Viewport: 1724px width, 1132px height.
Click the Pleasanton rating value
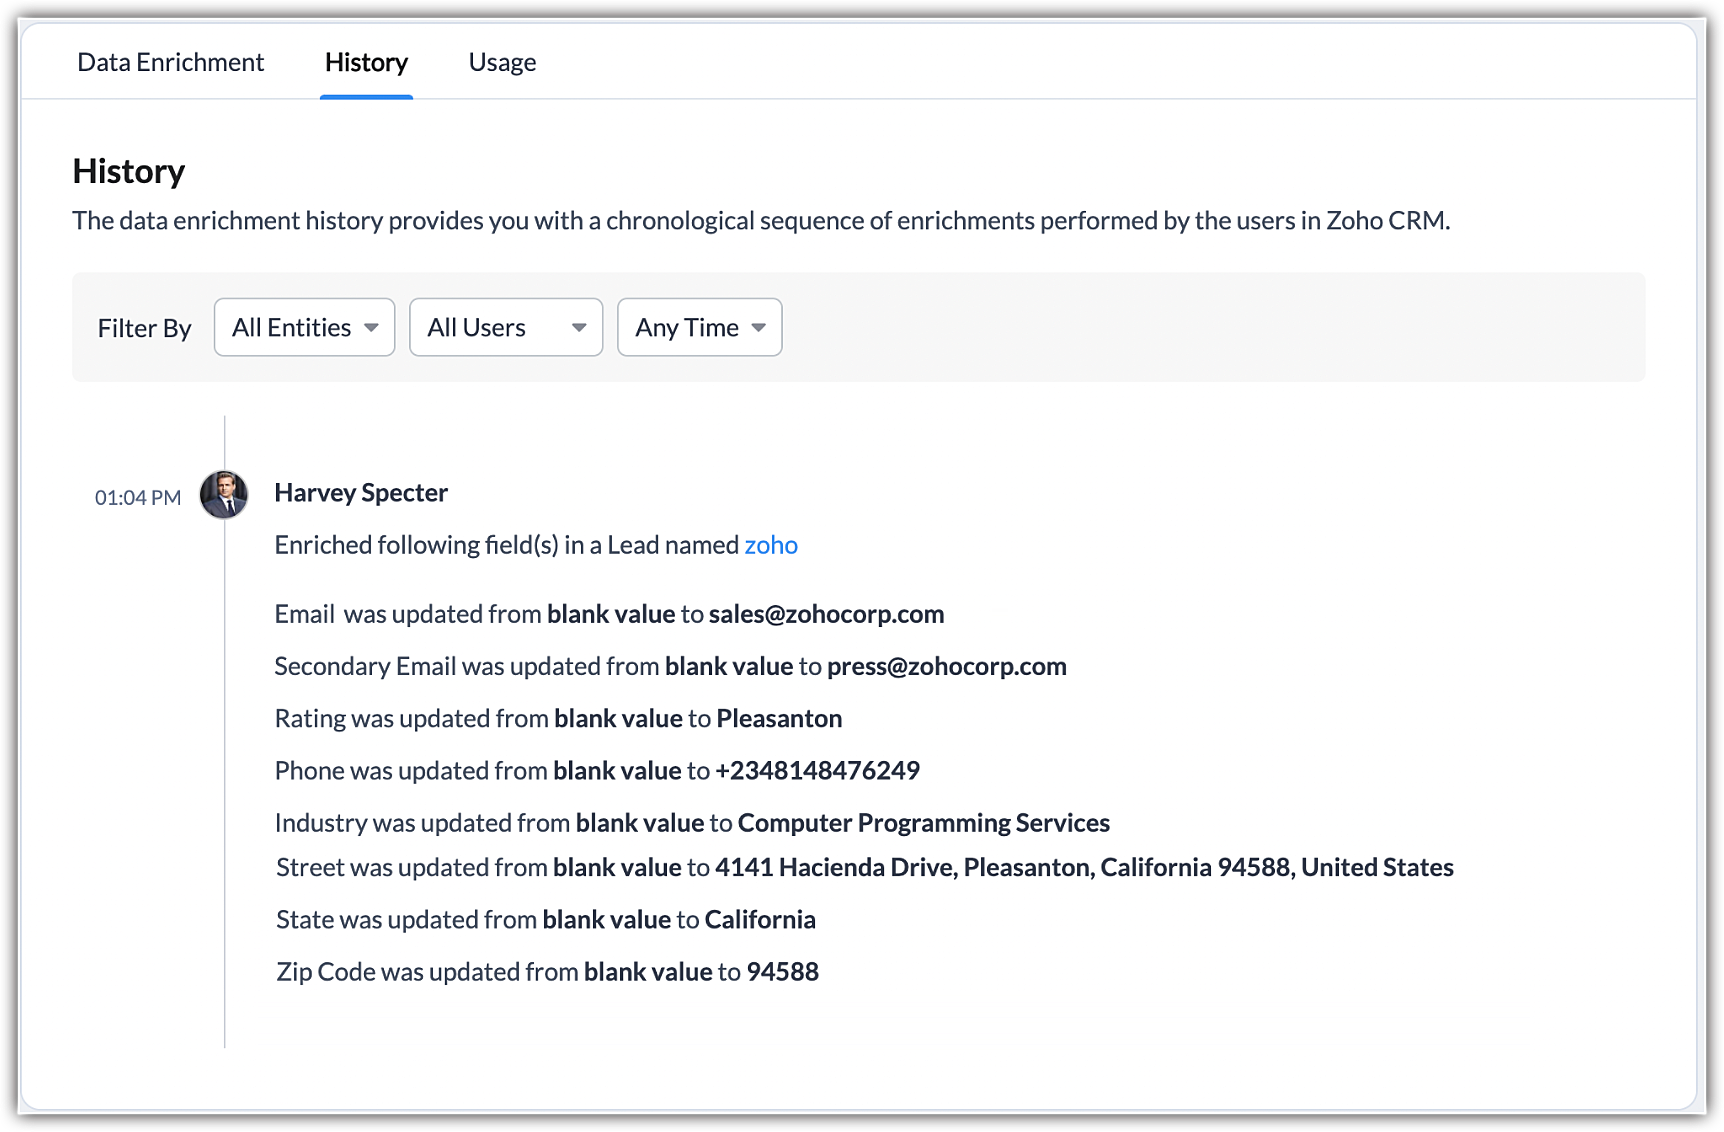pos(779,718)
